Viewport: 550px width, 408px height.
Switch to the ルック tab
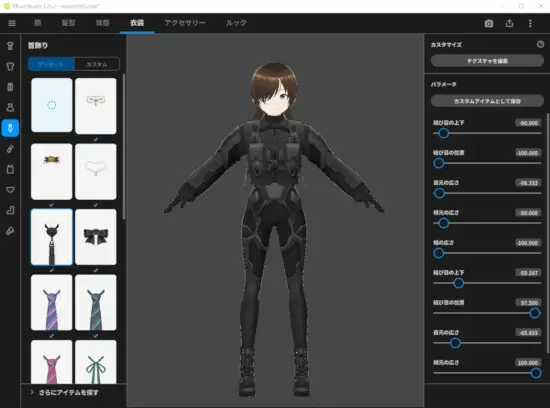(x=236, y=23)
